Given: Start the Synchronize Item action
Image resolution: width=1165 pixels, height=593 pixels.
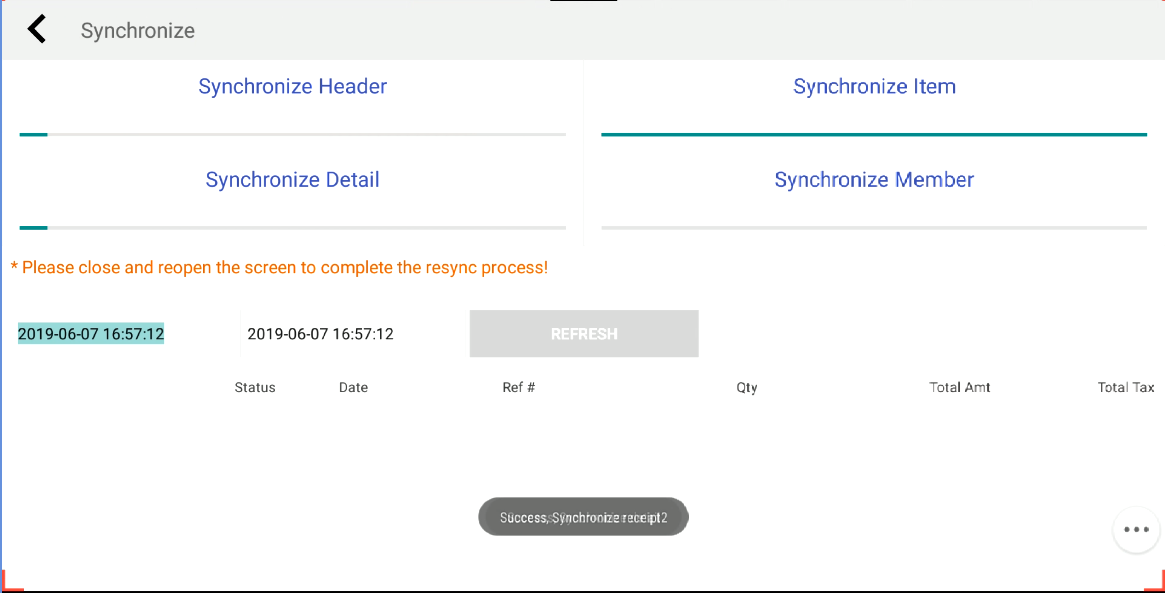Looking at the screenshot, I should pos(874,87).
